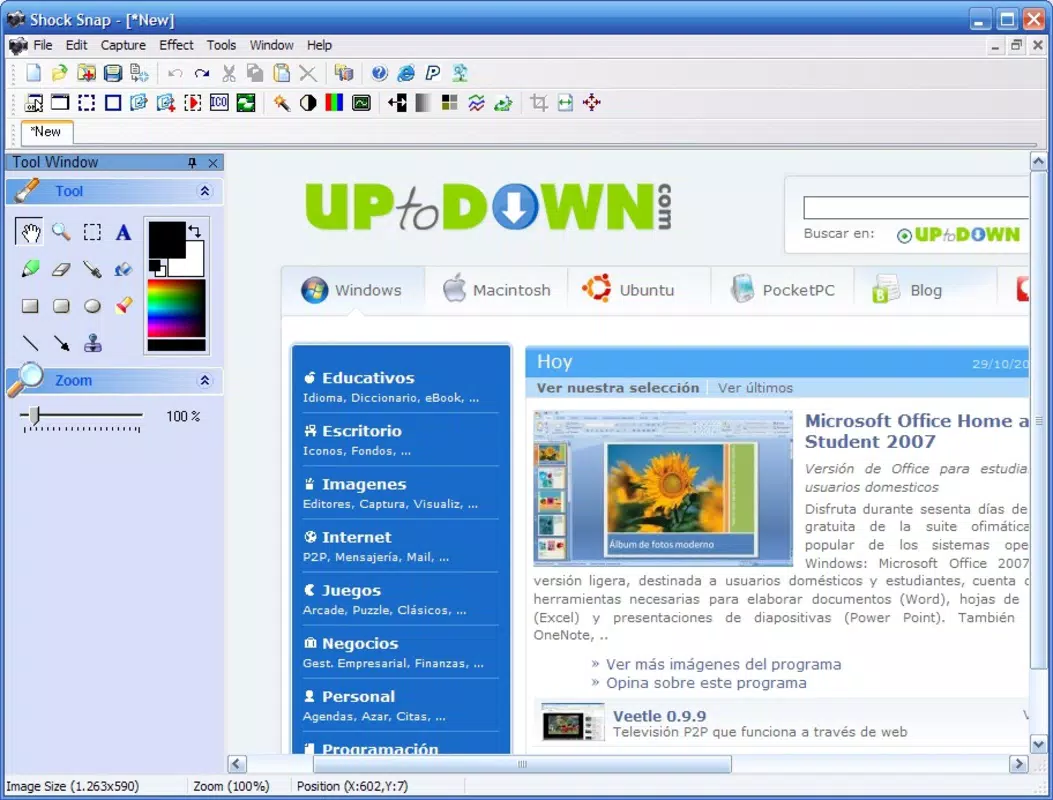Collapse the Zoom panel section
Viewport: 1053px width, 800px height.
[205, 381]
